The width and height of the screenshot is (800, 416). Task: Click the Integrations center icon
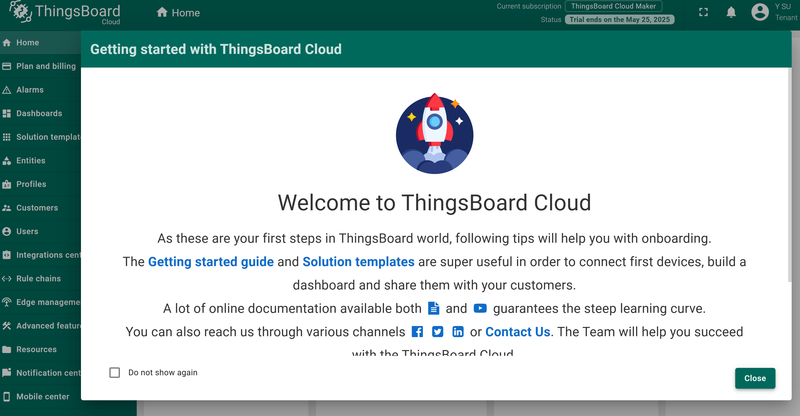tap(7, 255)
